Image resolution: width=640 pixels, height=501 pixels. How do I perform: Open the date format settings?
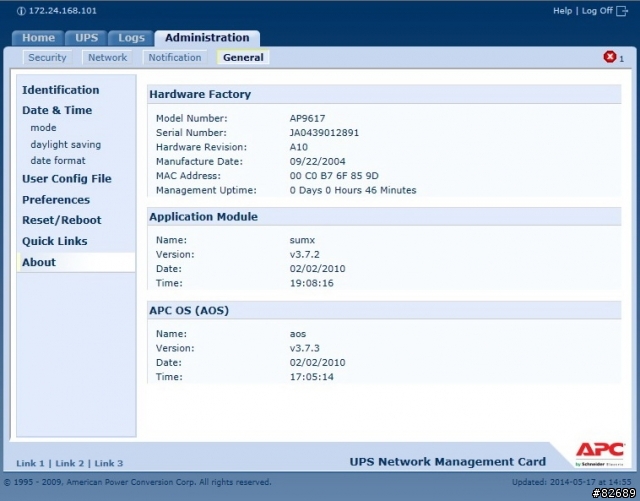[x=58, y=160]
